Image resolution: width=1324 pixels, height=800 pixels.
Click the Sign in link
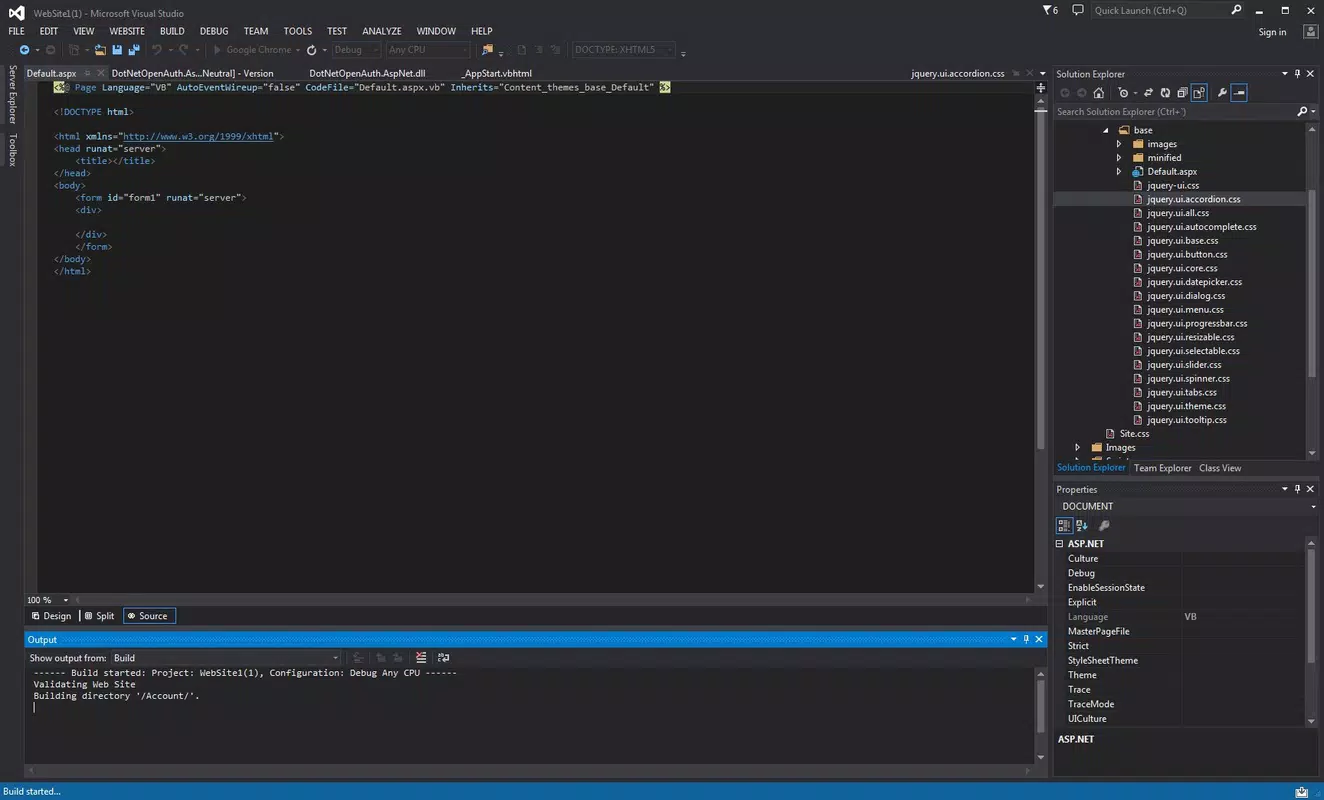(x=1272, y=32)
